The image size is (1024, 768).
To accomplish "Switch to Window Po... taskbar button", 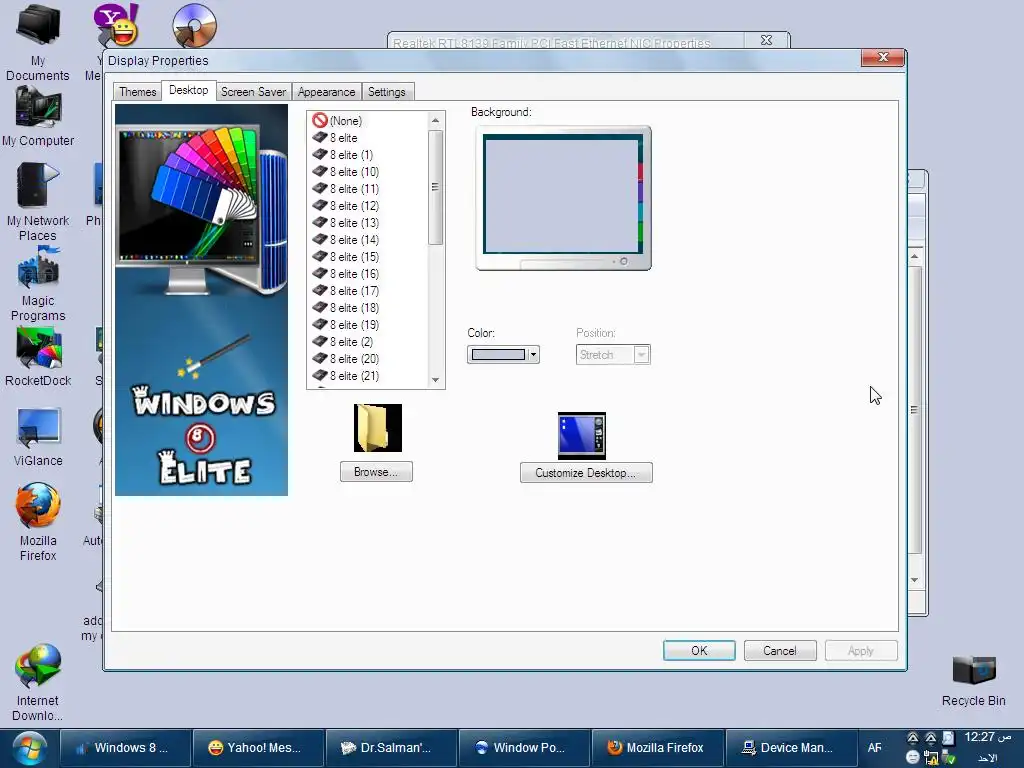I will tap(524, 748).
